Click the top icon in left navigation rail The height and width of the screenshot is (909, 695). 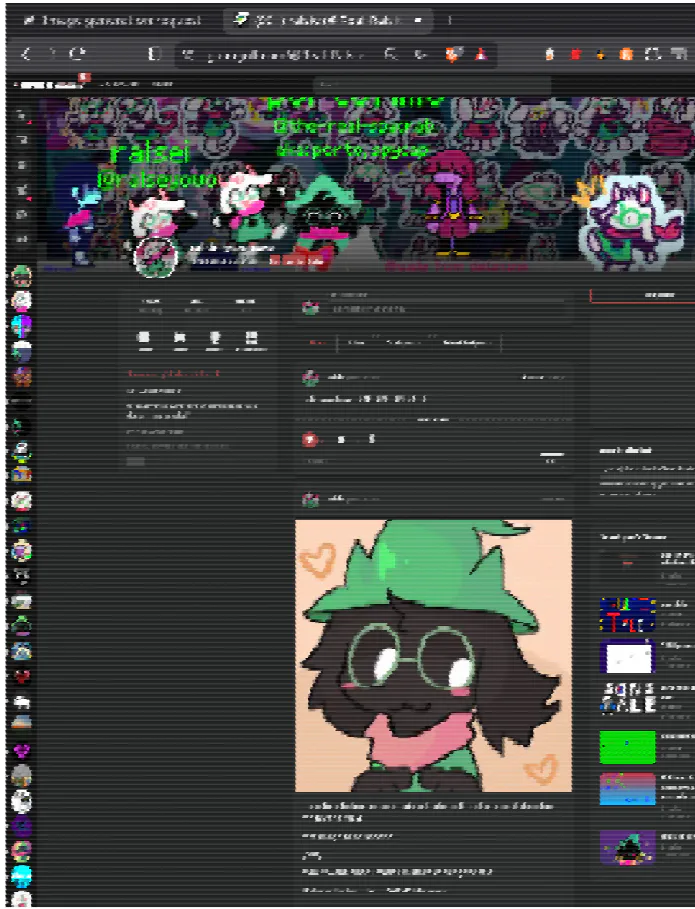pyautogui.click(x=21, y=115)
